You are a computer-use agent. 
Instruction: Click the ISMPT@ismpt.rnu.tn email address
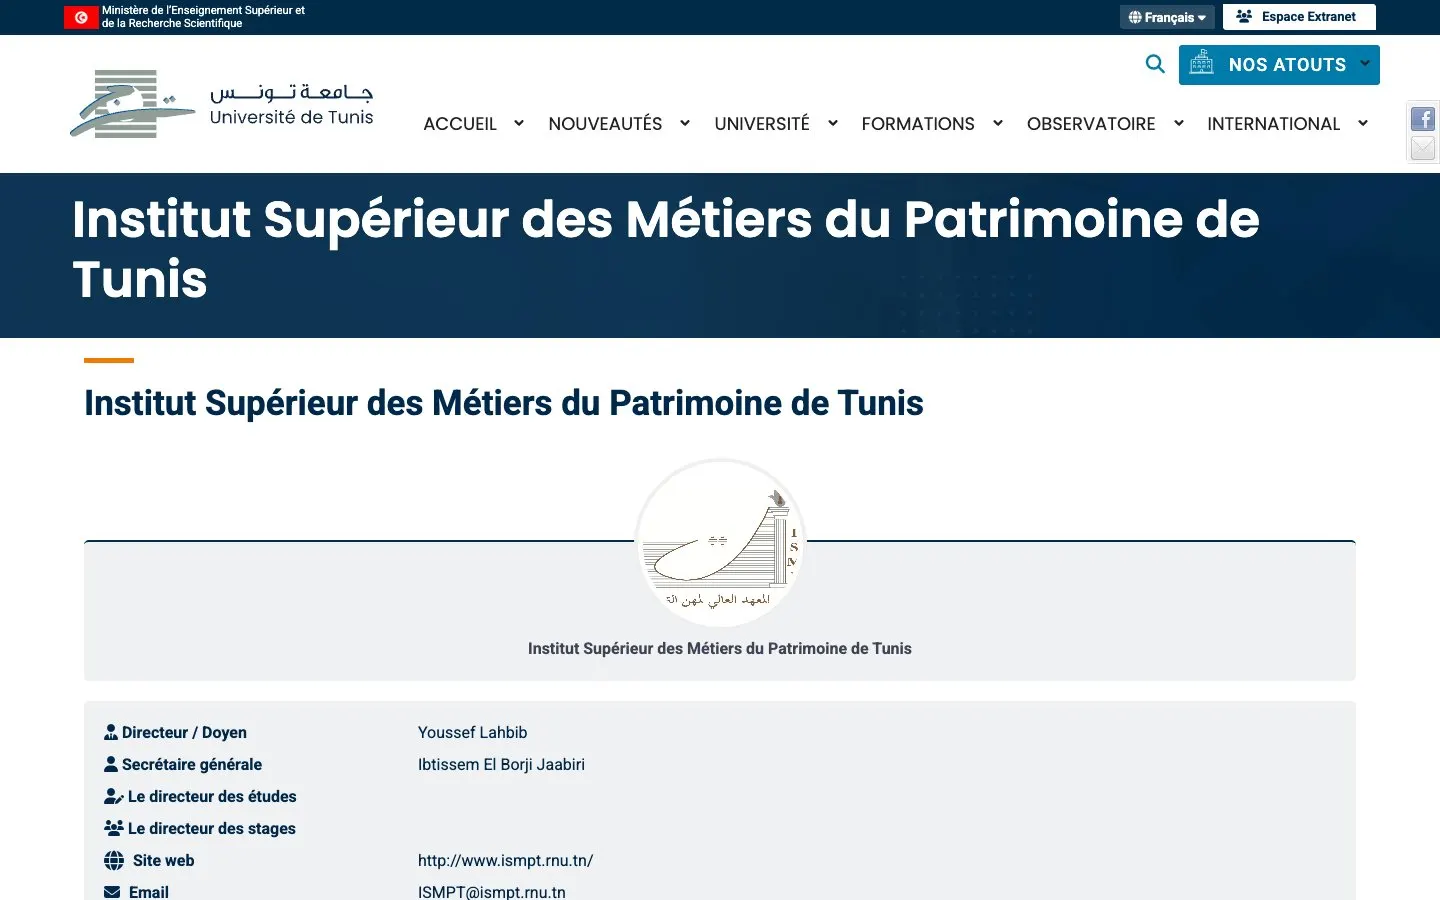tap(492, 892)
